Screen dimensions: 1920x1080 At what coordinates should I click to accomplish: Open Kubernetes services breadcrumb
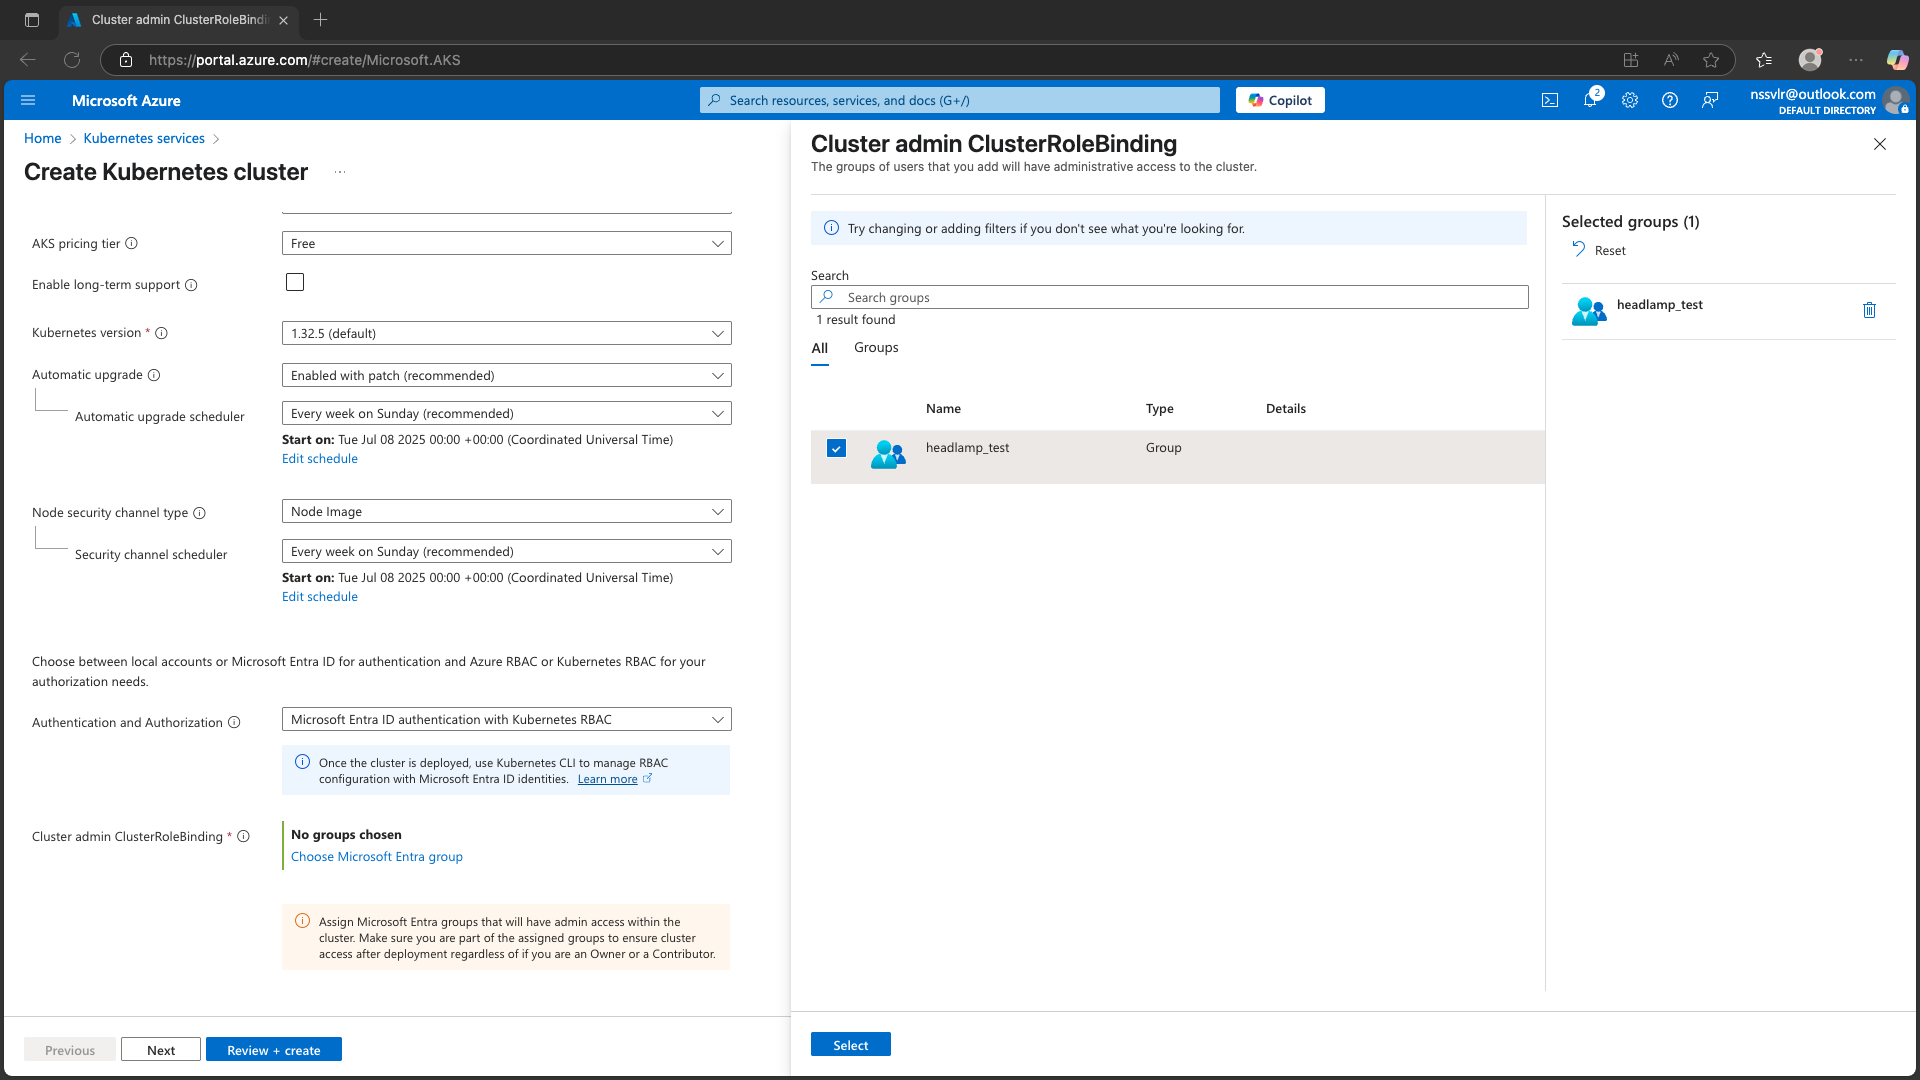(144, 138)
